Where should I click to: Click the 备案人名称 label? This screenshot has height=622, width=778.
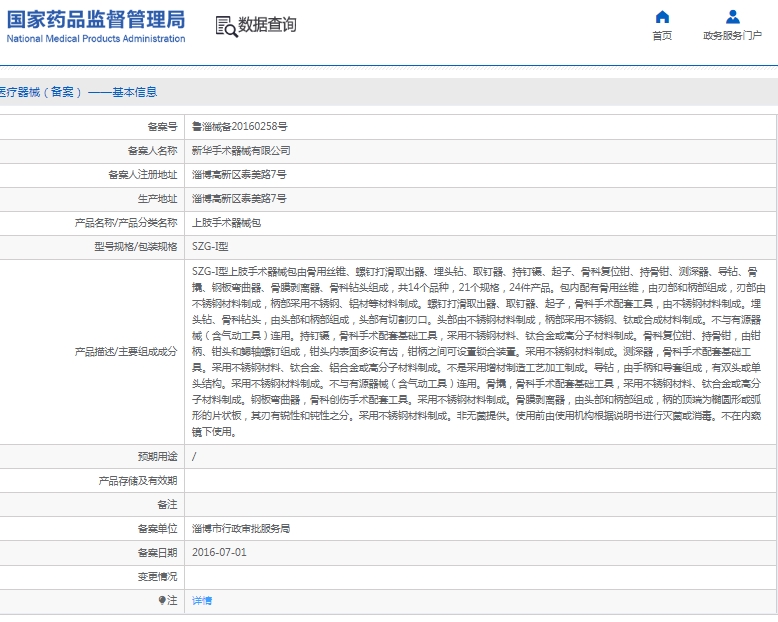pyautogui.click(x=152, y=150)
